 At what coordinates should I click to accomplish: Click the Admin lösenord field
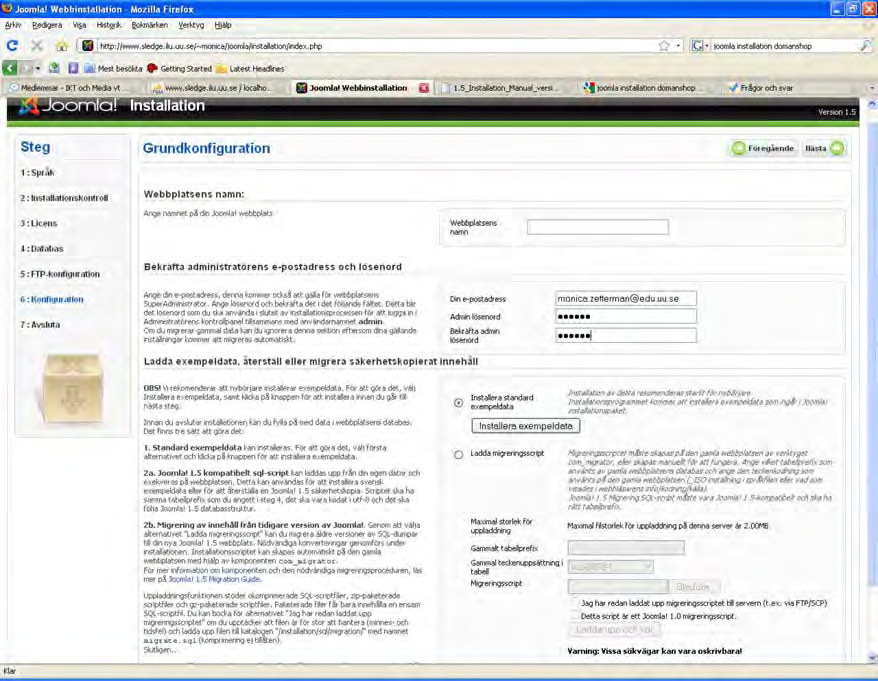point(625,316)
